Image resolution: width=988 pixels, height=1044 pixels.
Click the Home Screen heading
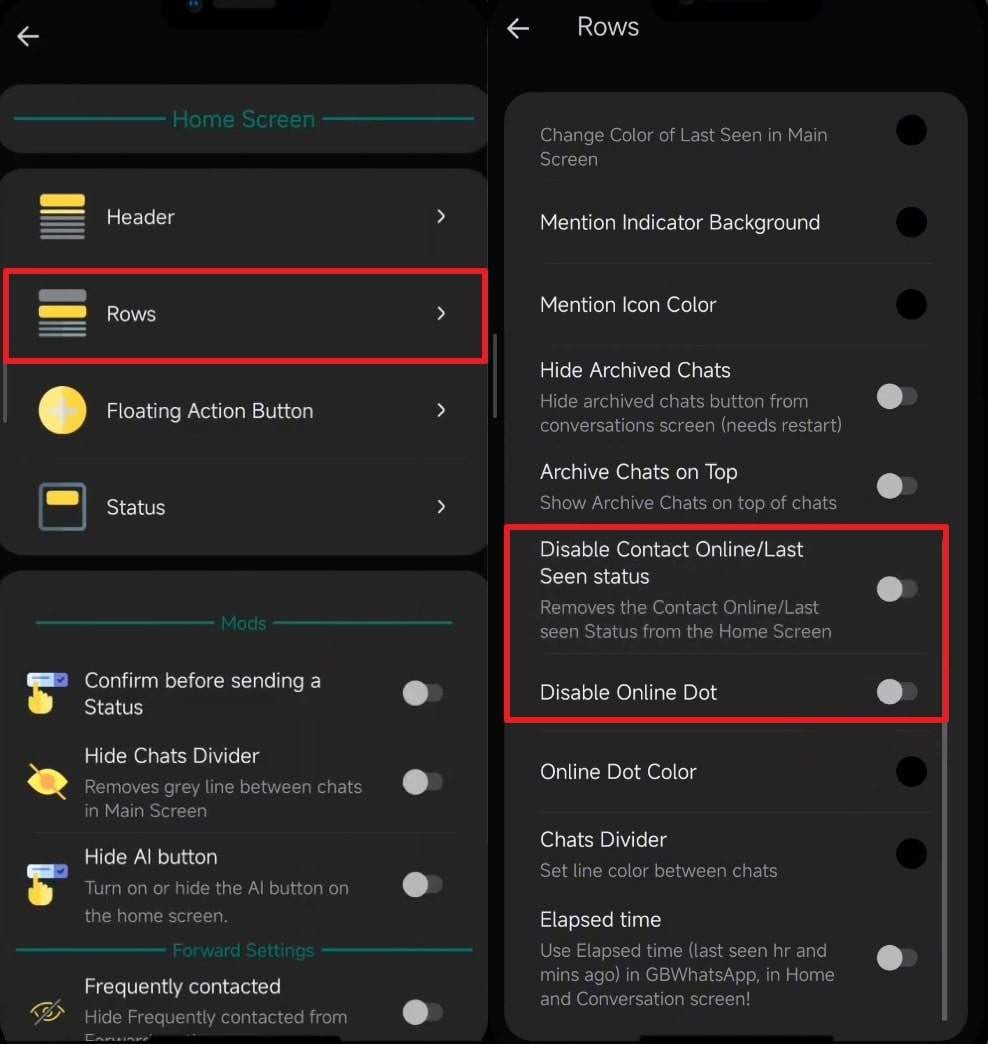click(243, 119)
